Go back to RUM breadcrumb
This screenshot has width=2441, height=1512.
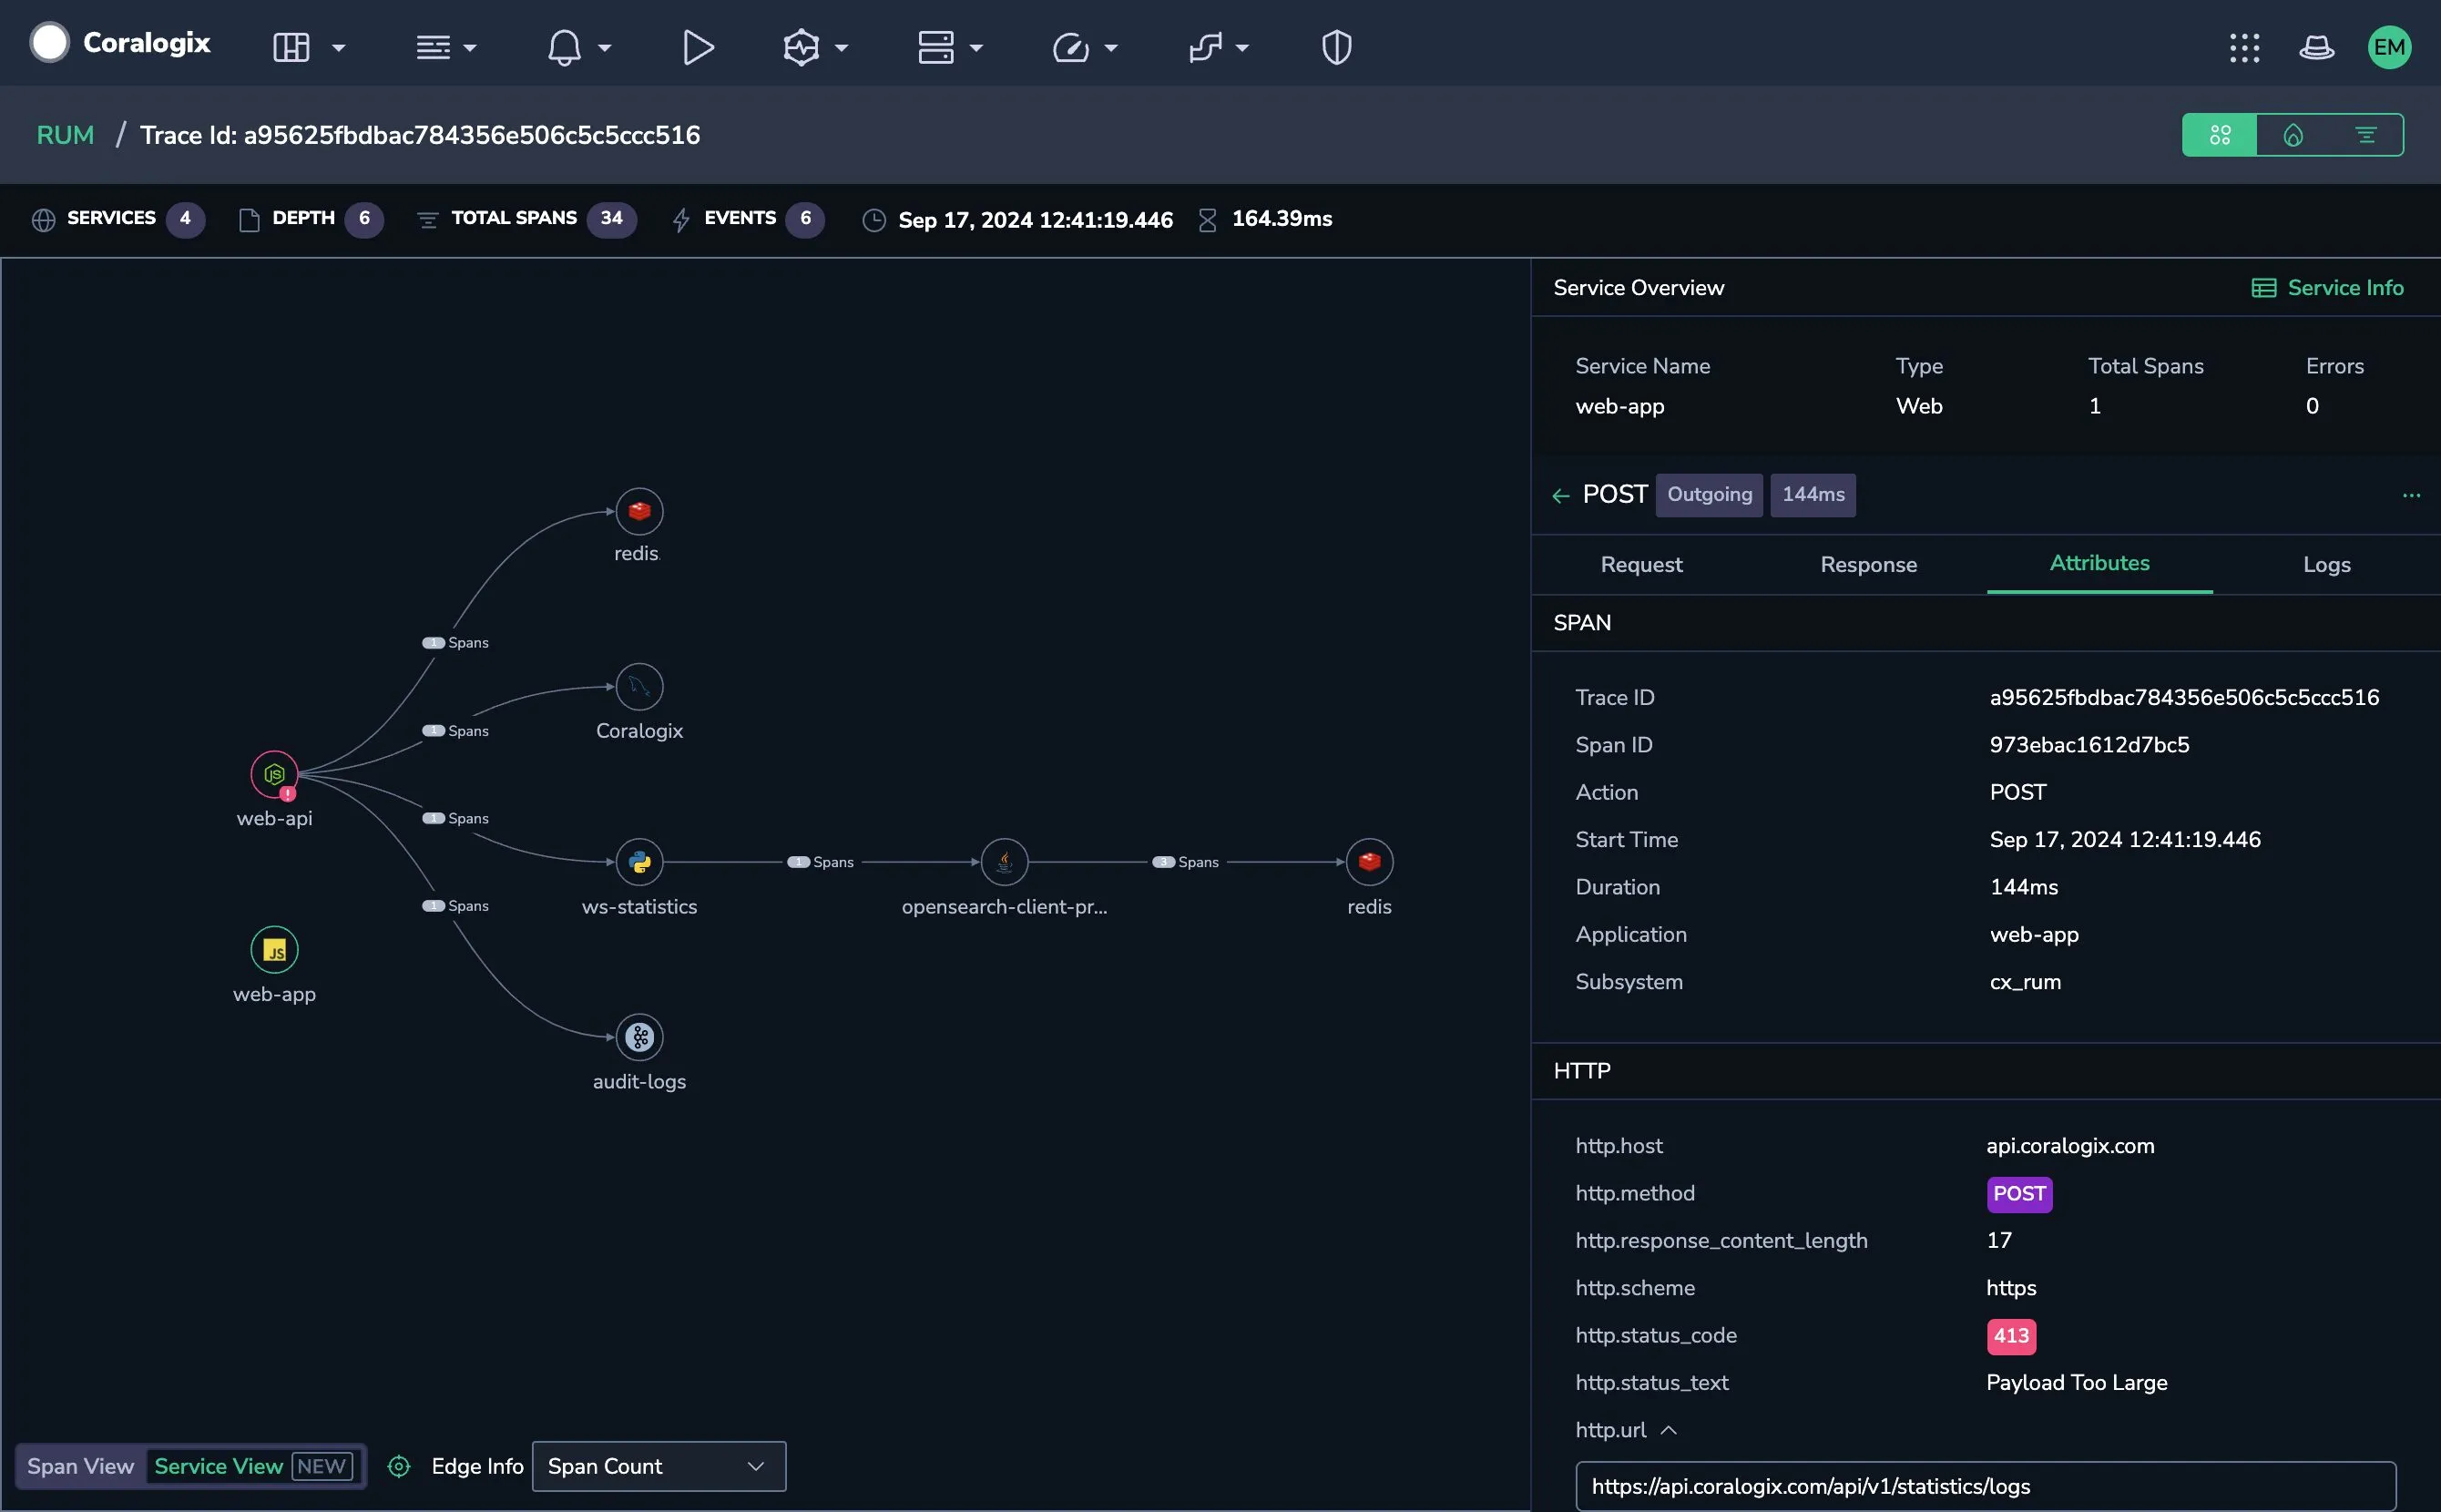coord(65,135)
